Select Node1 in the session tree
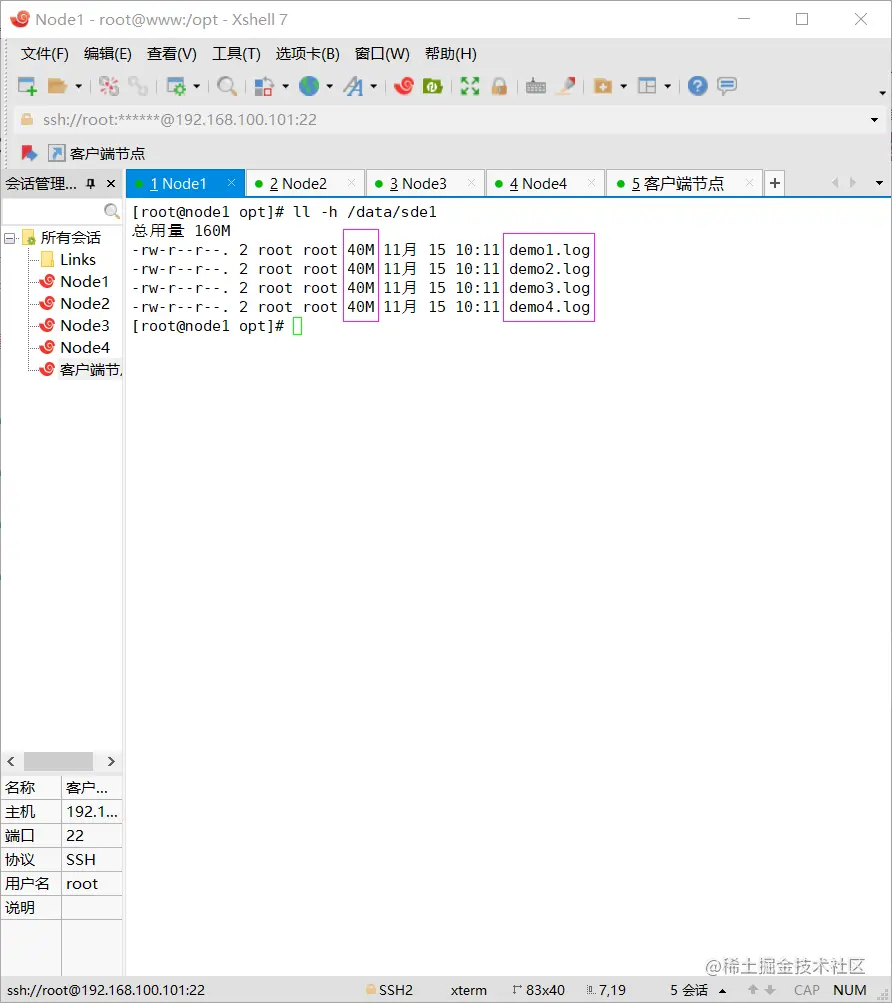The image size is (892, 1003). 84,281
